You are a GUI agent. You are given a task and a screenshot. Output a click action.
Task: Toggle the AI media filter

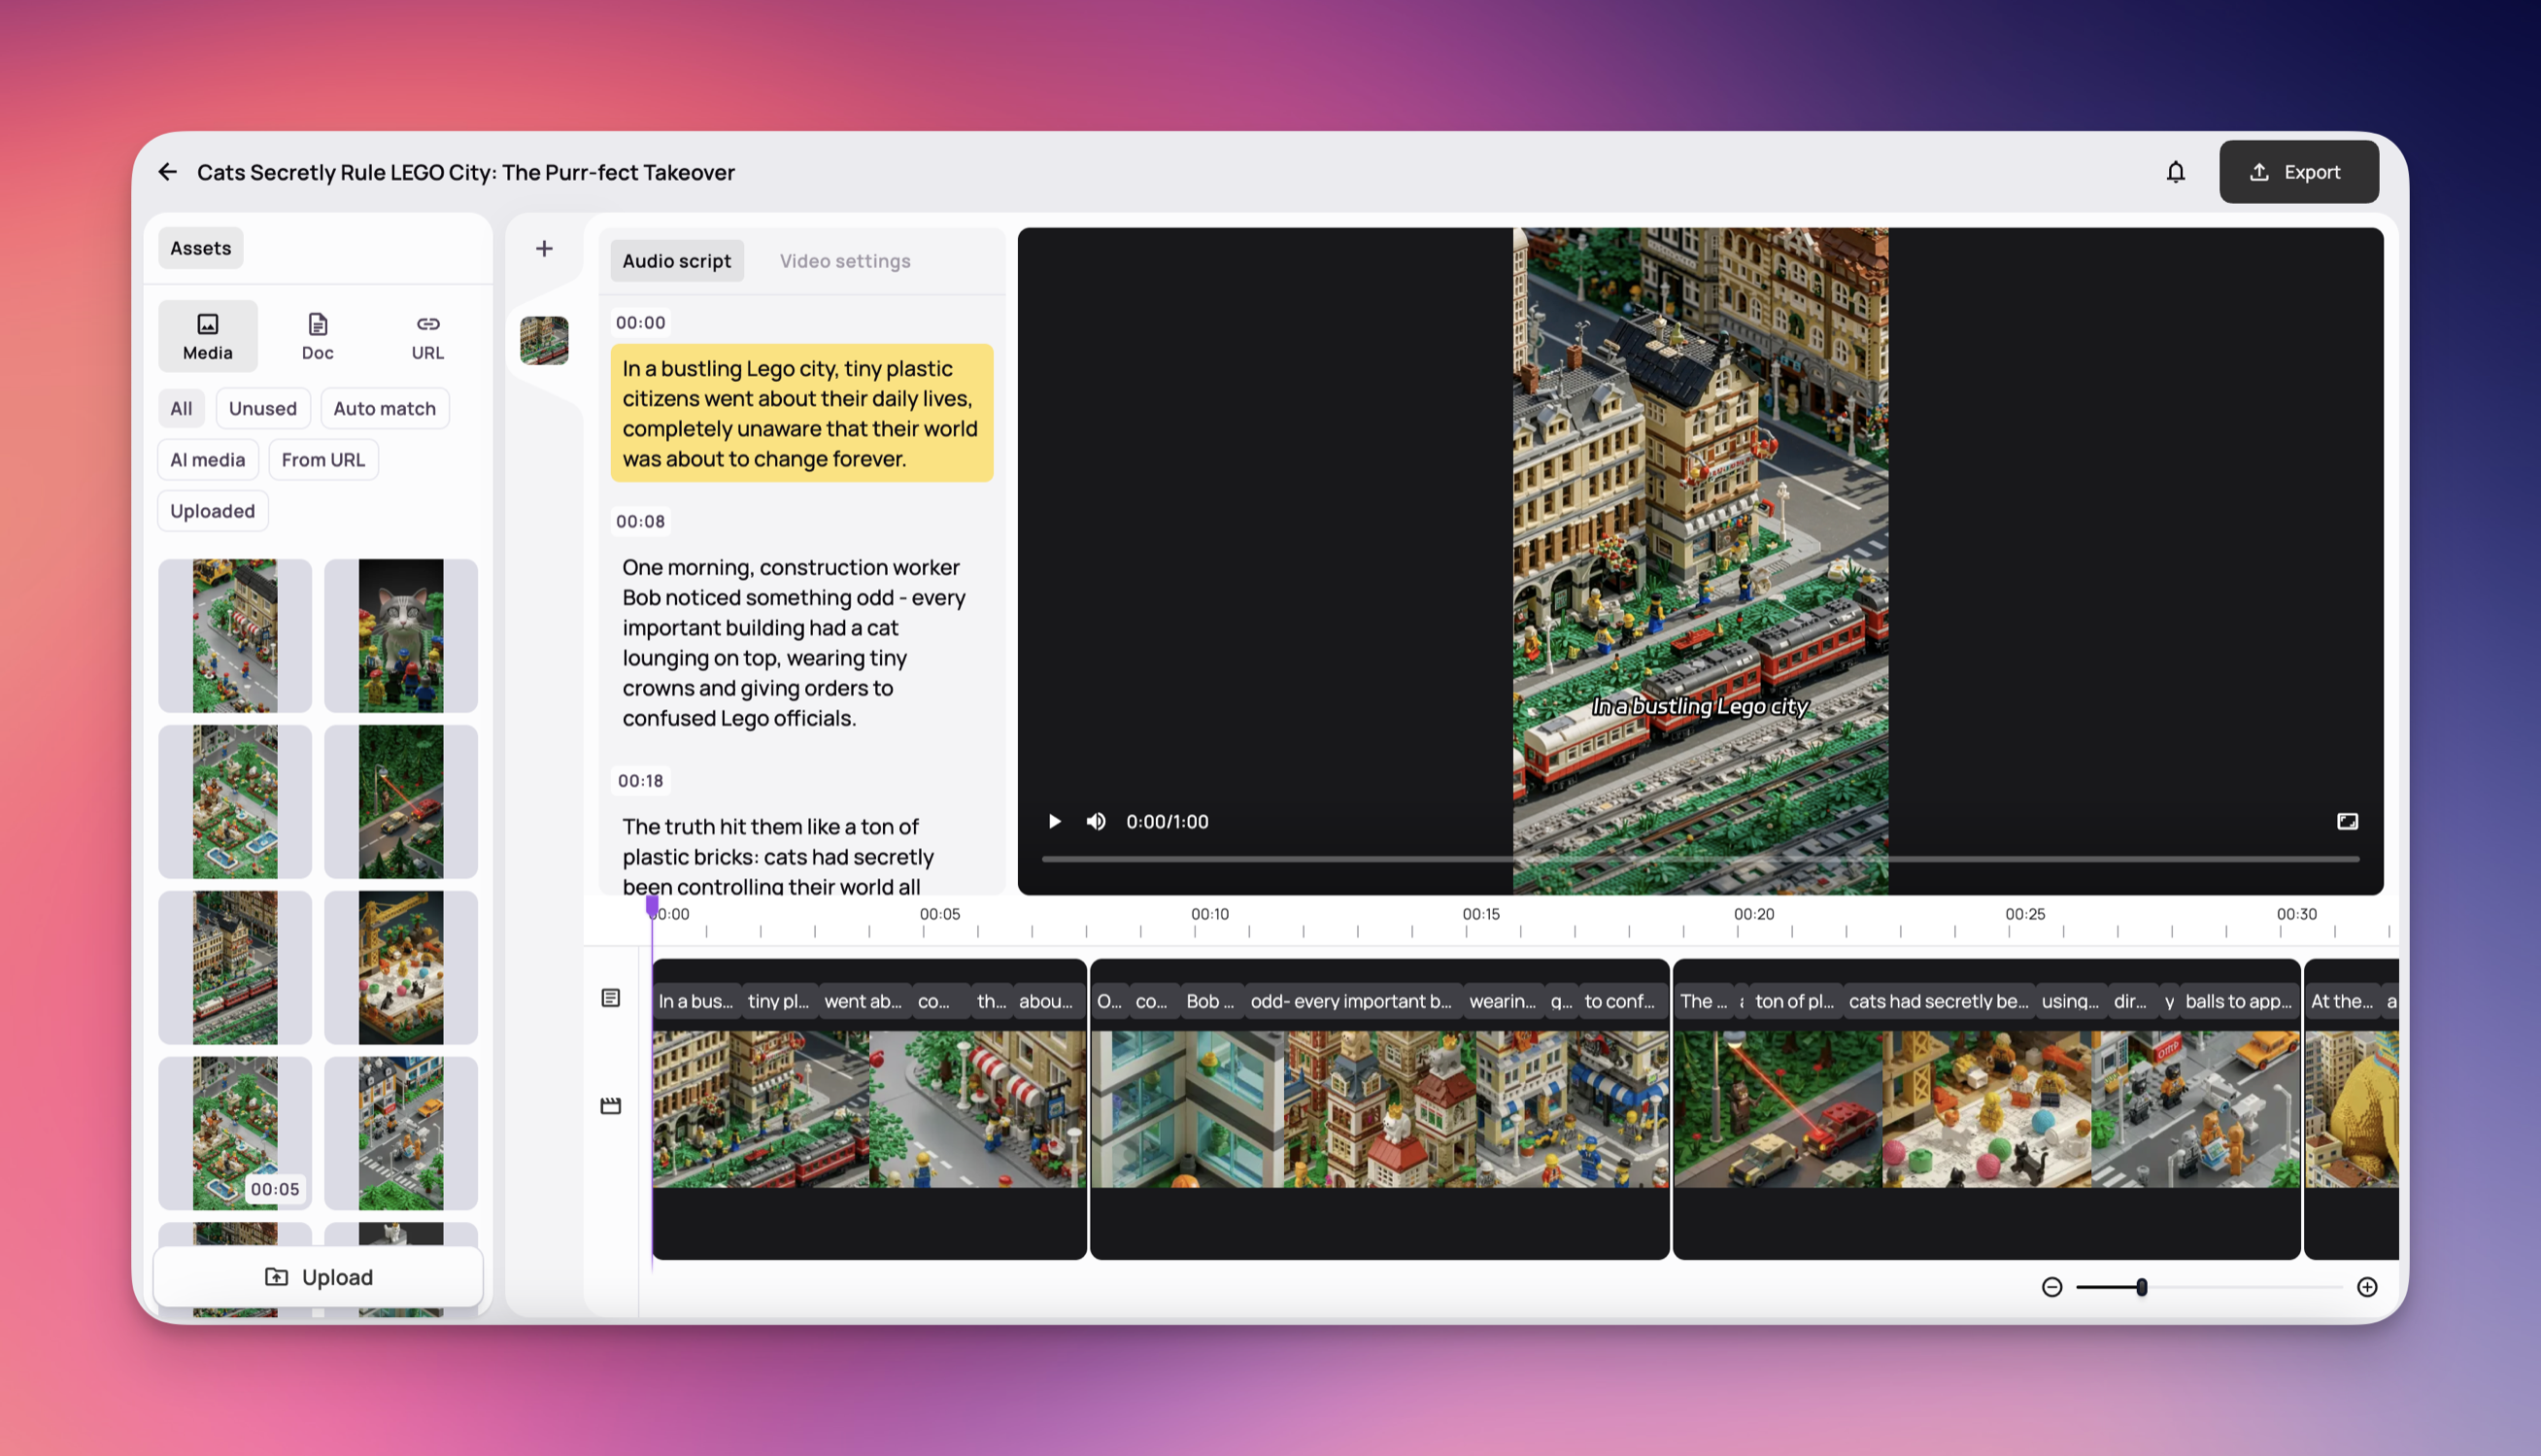(207, 460)
